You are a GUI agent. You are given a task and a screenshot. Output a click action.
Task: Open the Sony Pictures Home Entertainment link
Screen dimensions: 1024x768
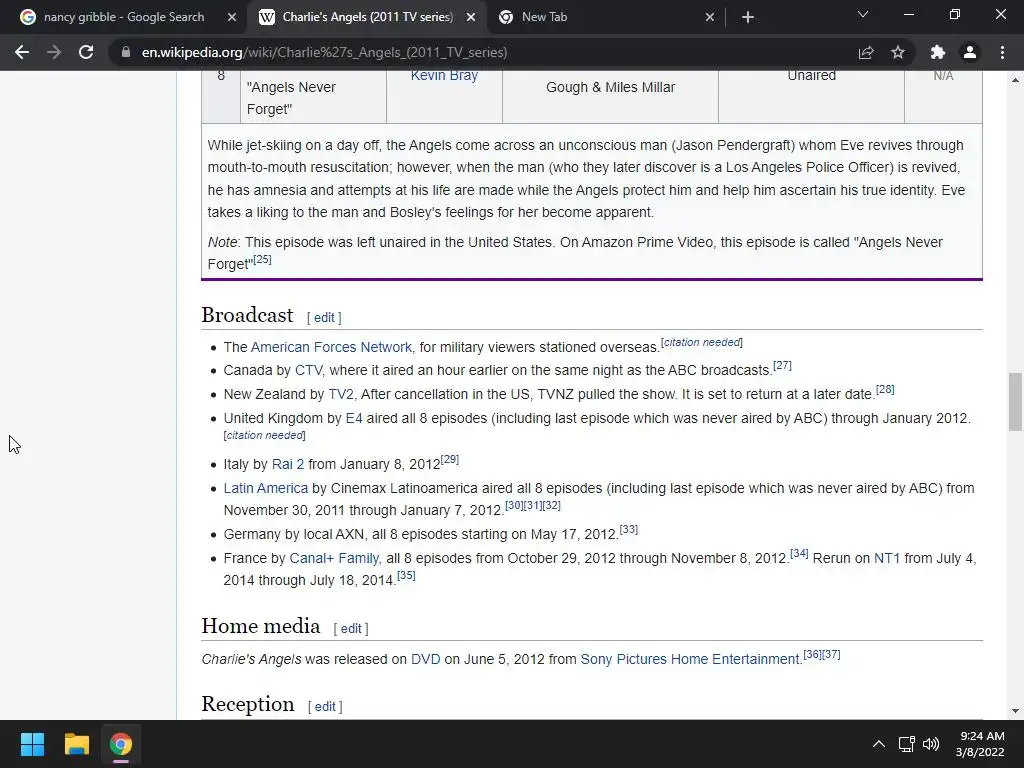click(691, 659)
